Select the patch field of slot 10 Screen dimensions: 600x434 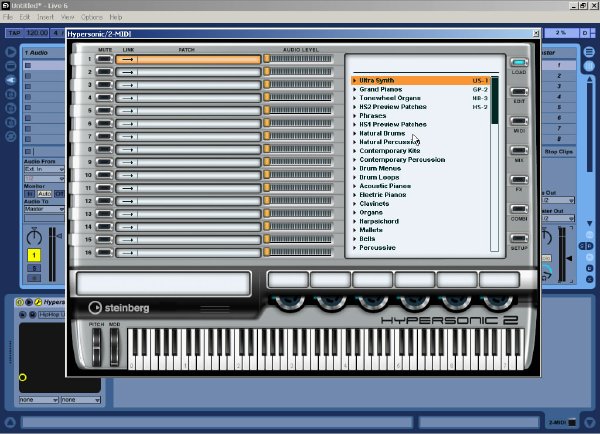[199, 175]
